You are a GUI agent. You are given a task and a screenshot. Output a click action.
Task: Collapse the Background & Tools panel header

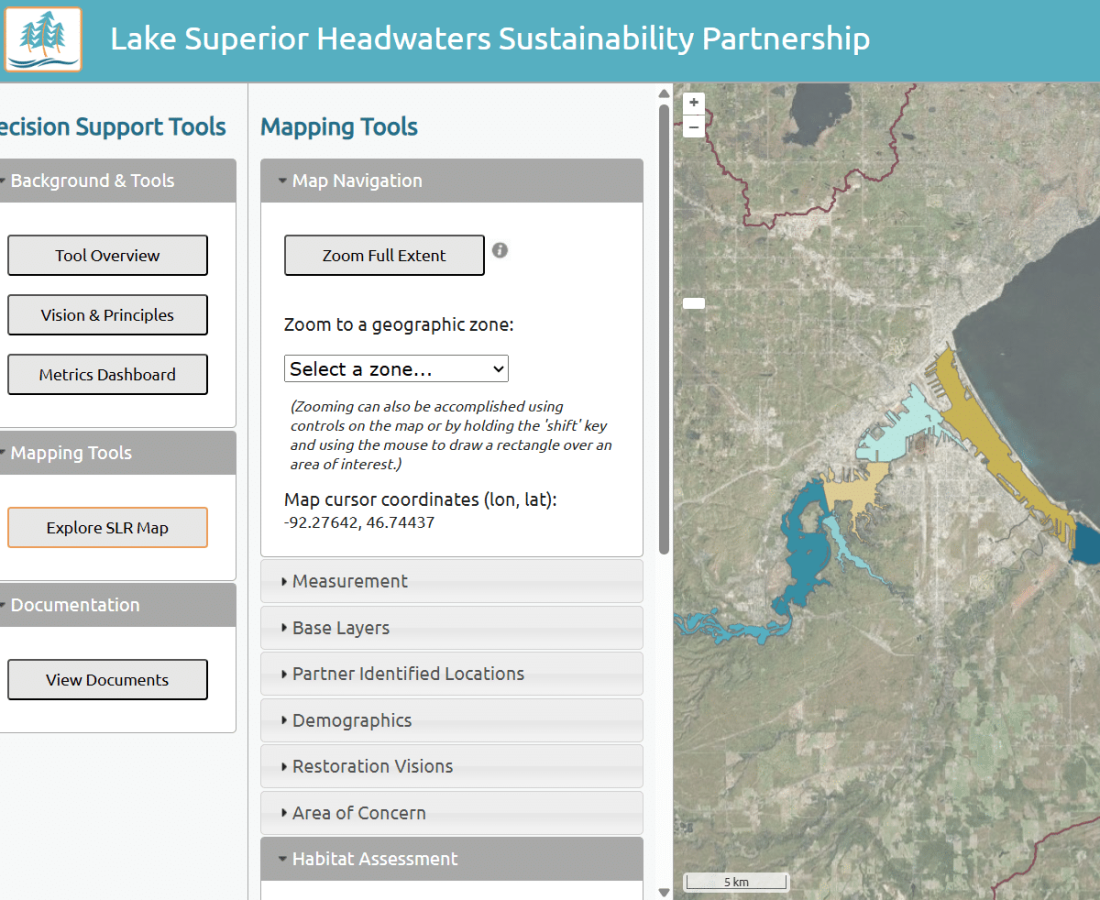point(117,181)
